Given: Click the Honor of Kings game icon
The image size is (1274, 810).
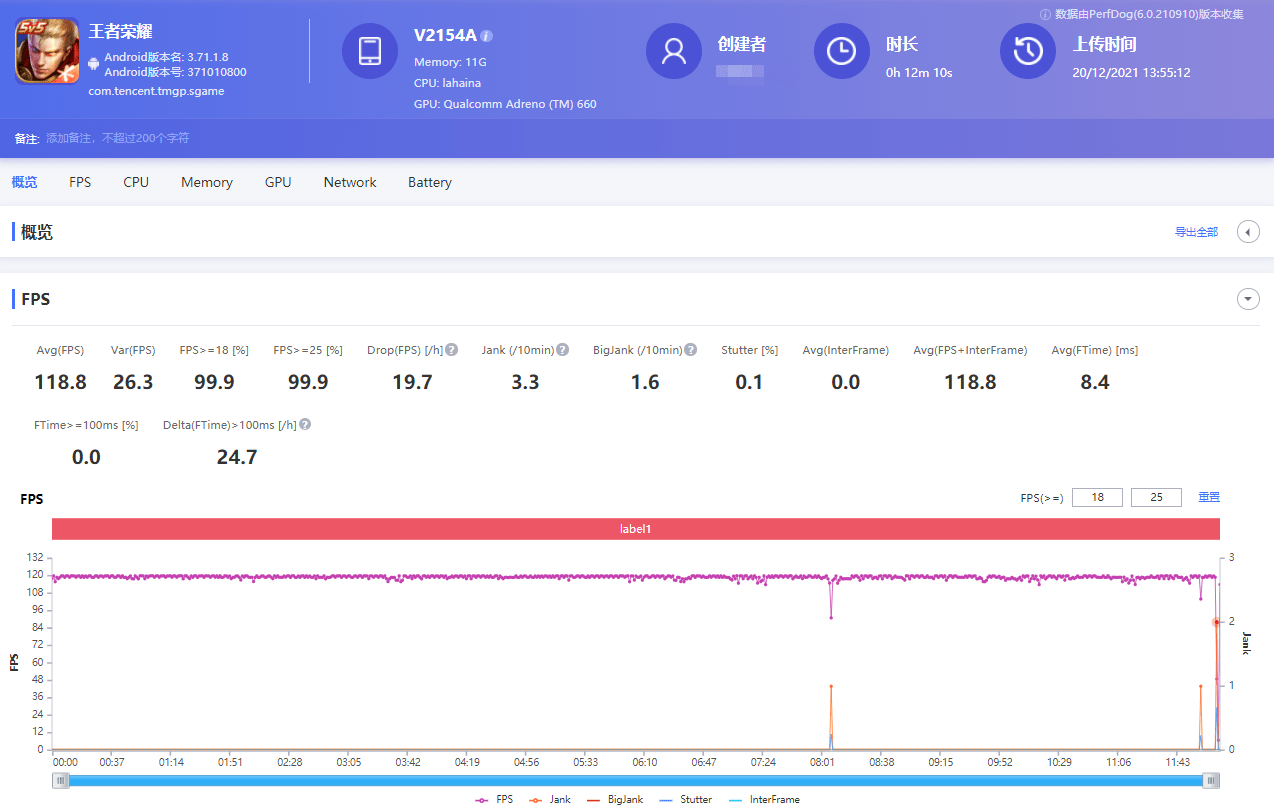Looking at the screenshot, I should pos(47,51).
